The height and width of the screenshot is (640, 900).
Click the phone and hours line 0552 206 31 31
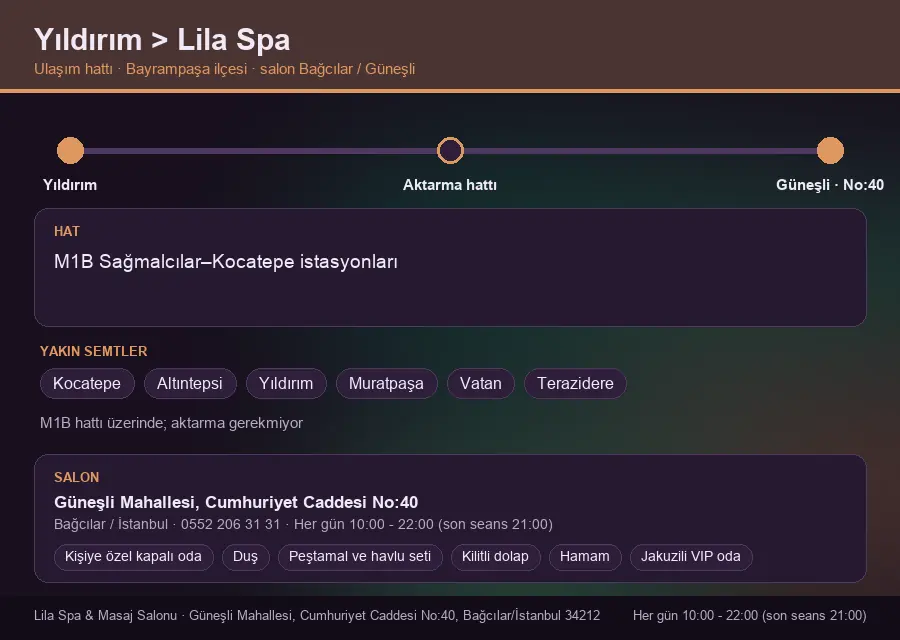[x=303, y=524]
